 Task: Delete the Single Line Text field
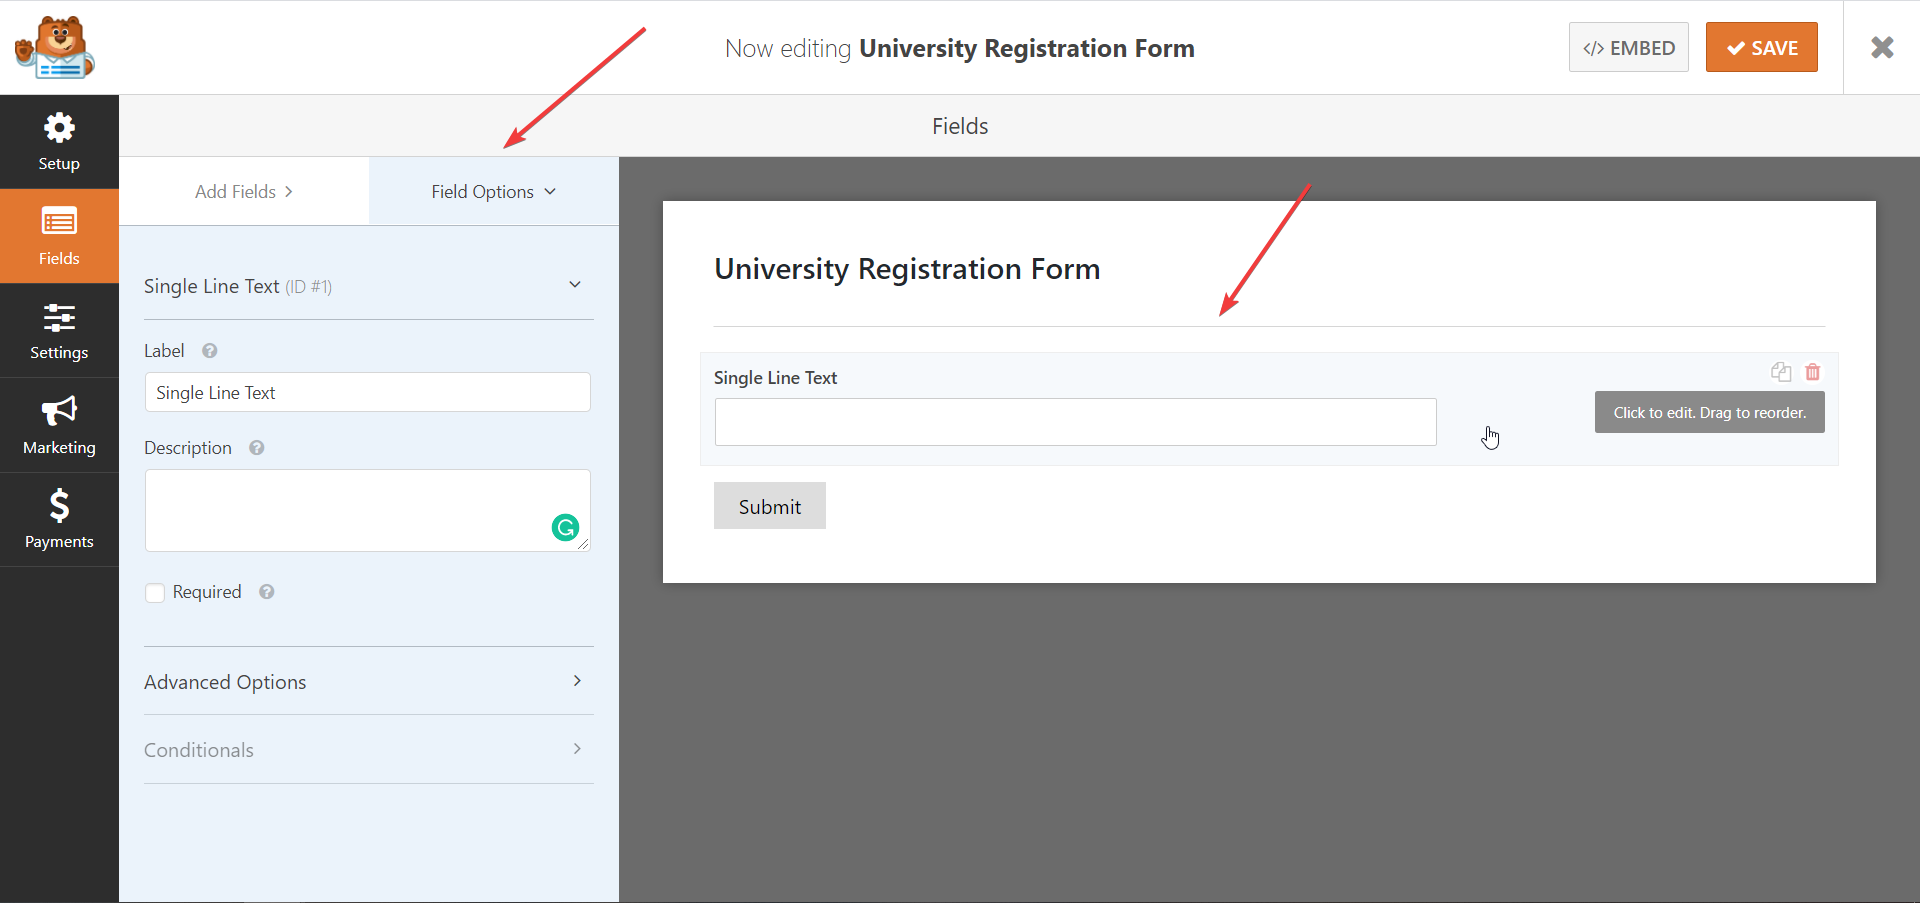pos(1813,371)
